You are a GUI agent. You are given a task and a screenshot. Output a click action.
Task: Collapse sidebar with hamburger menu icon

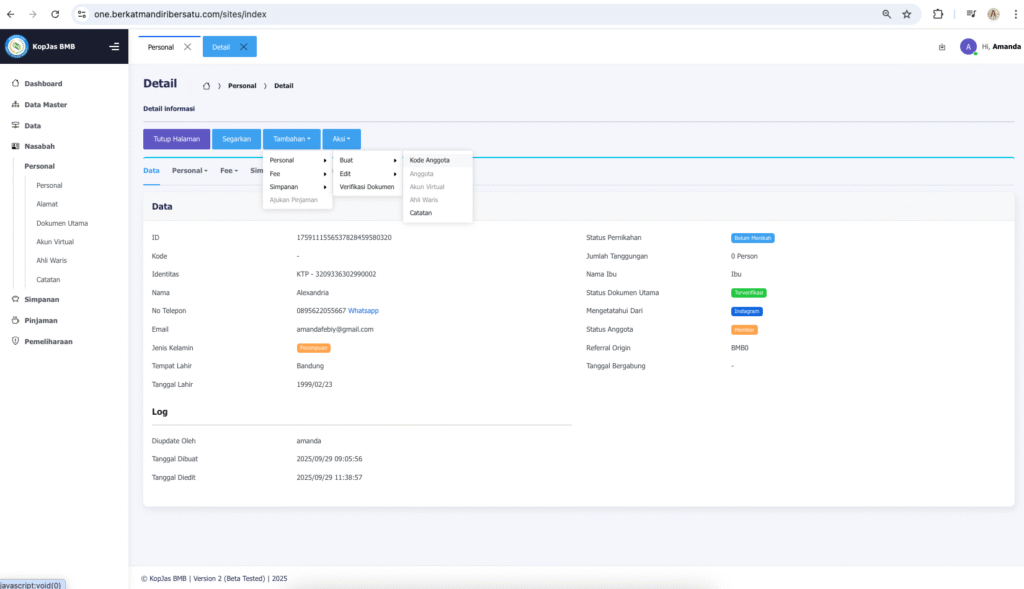coord(114,47)
